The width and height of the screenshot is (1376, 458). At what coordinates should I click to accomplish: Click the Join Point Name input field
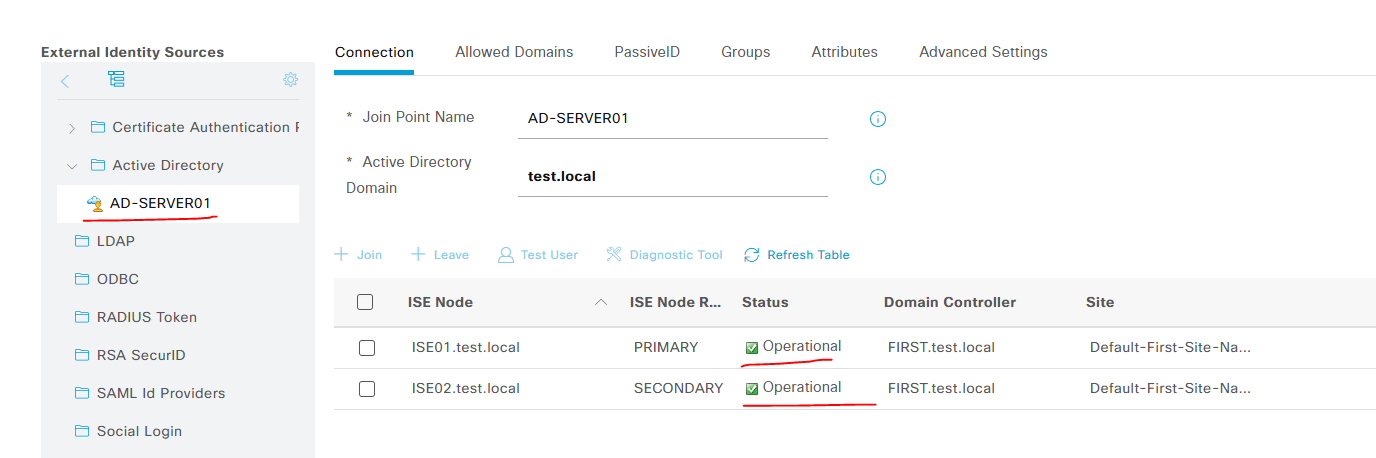pyautogui.click(x=673, y=119)
